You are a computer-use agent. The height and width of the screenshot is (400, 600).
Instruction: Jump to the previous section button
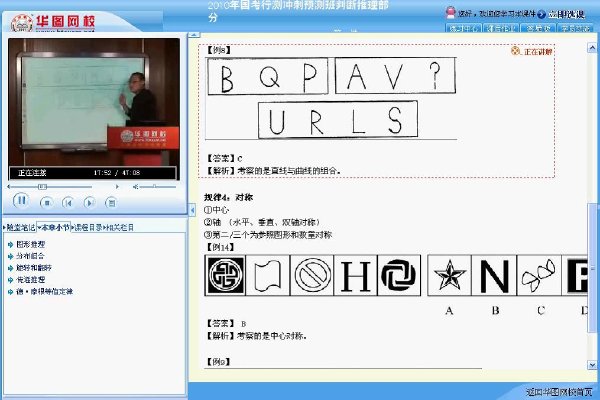[x=68, y=202]
